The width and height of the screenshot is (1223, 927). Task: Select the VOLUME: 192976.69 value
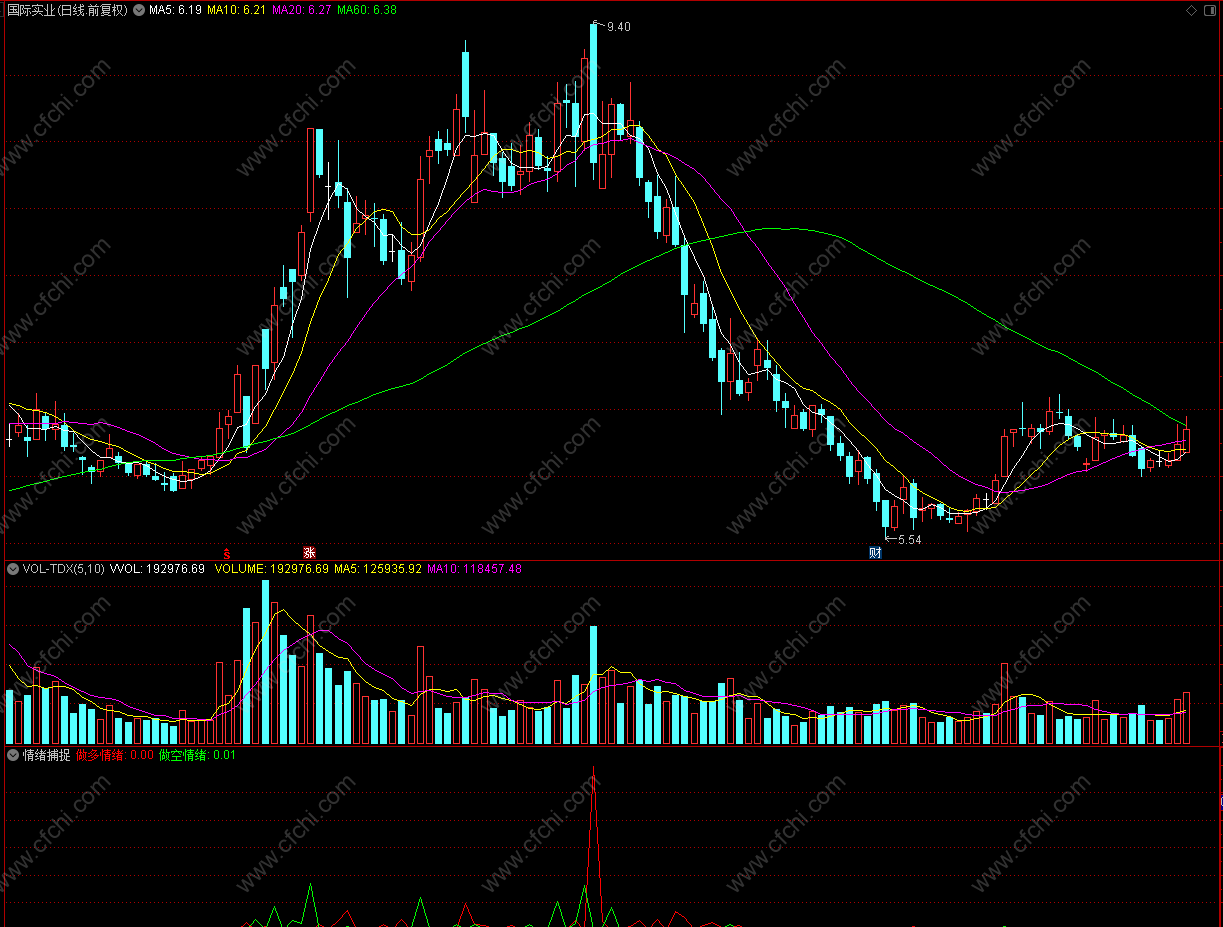pyautogui.click(x=272, y=569)
